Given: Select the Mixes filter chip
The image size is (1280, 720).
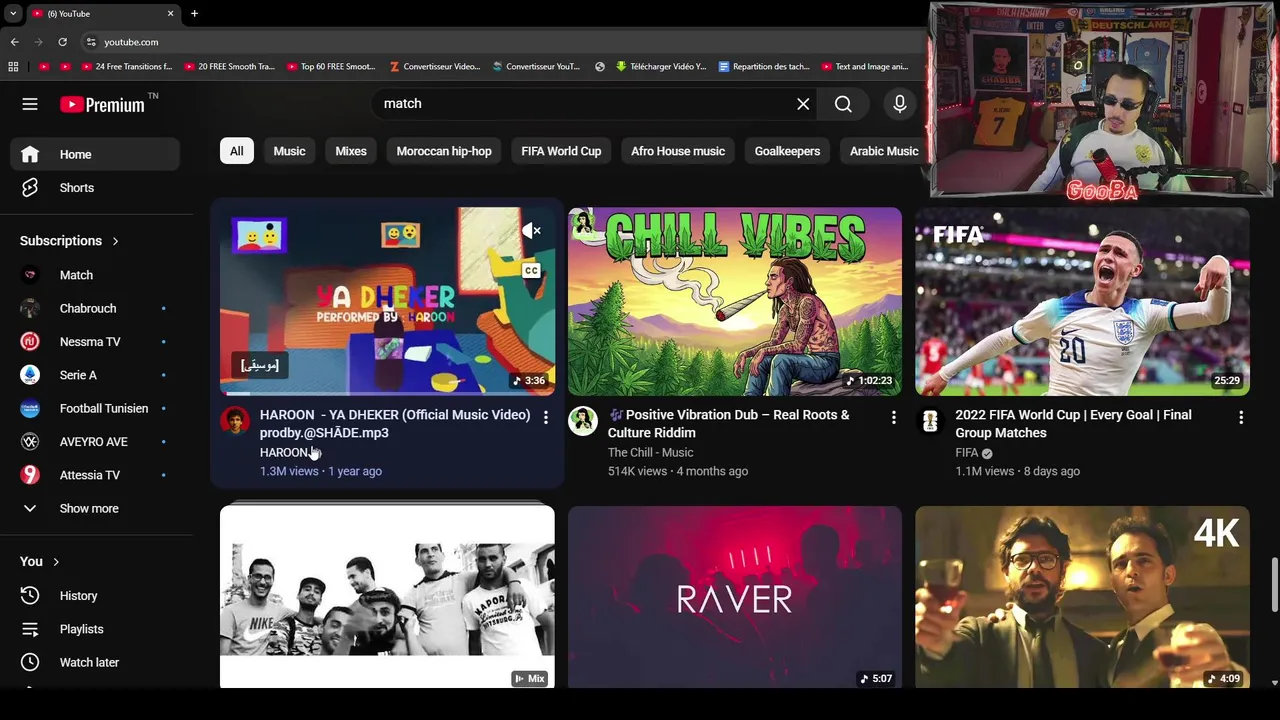Looking at the screenshot, I should coord(351,151).
